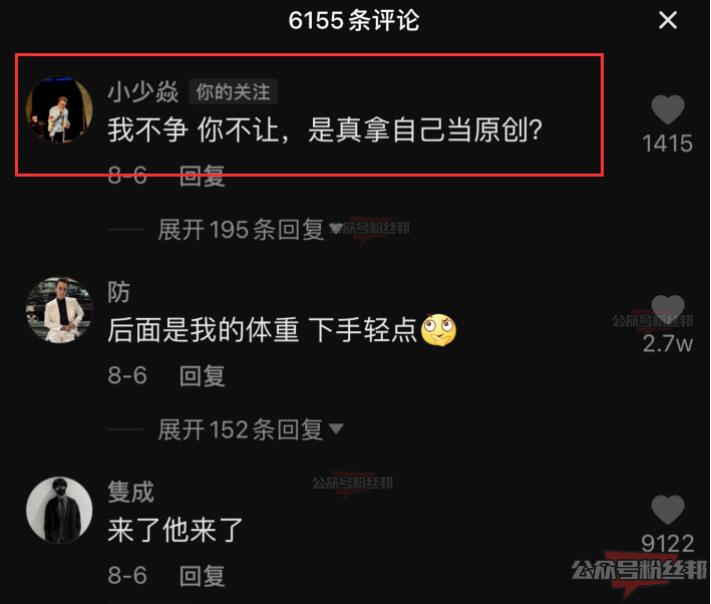Like the 来了他来了 comment heart
711x604 pixels.
coord(667,510)
